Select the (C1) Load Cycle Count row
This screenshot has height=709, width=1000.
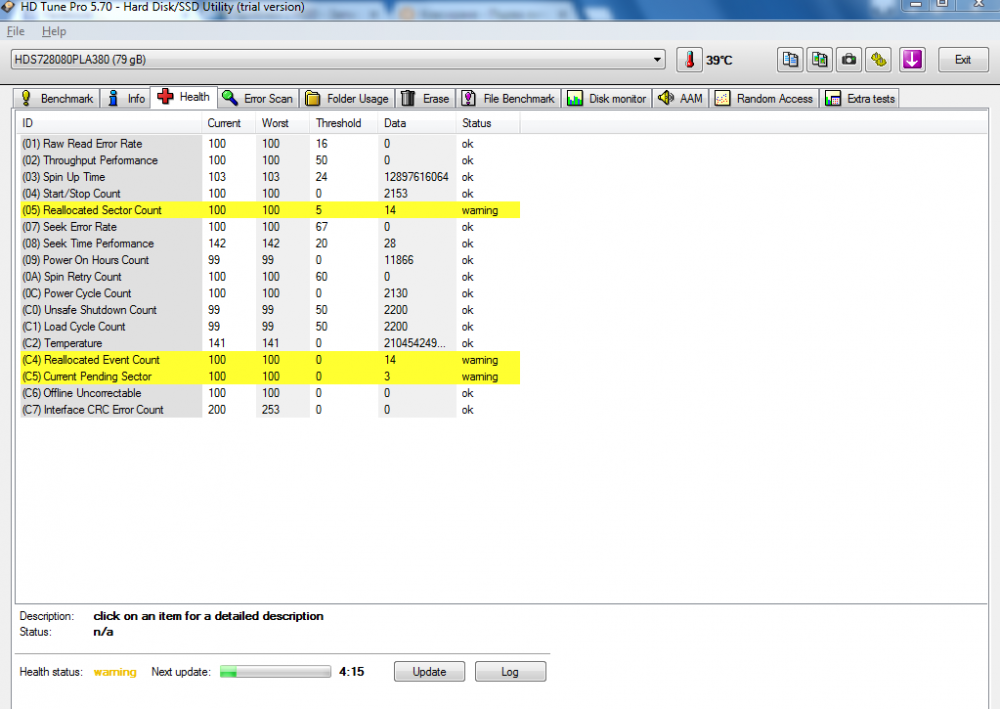pyautogui.click(x=270, y=326)
